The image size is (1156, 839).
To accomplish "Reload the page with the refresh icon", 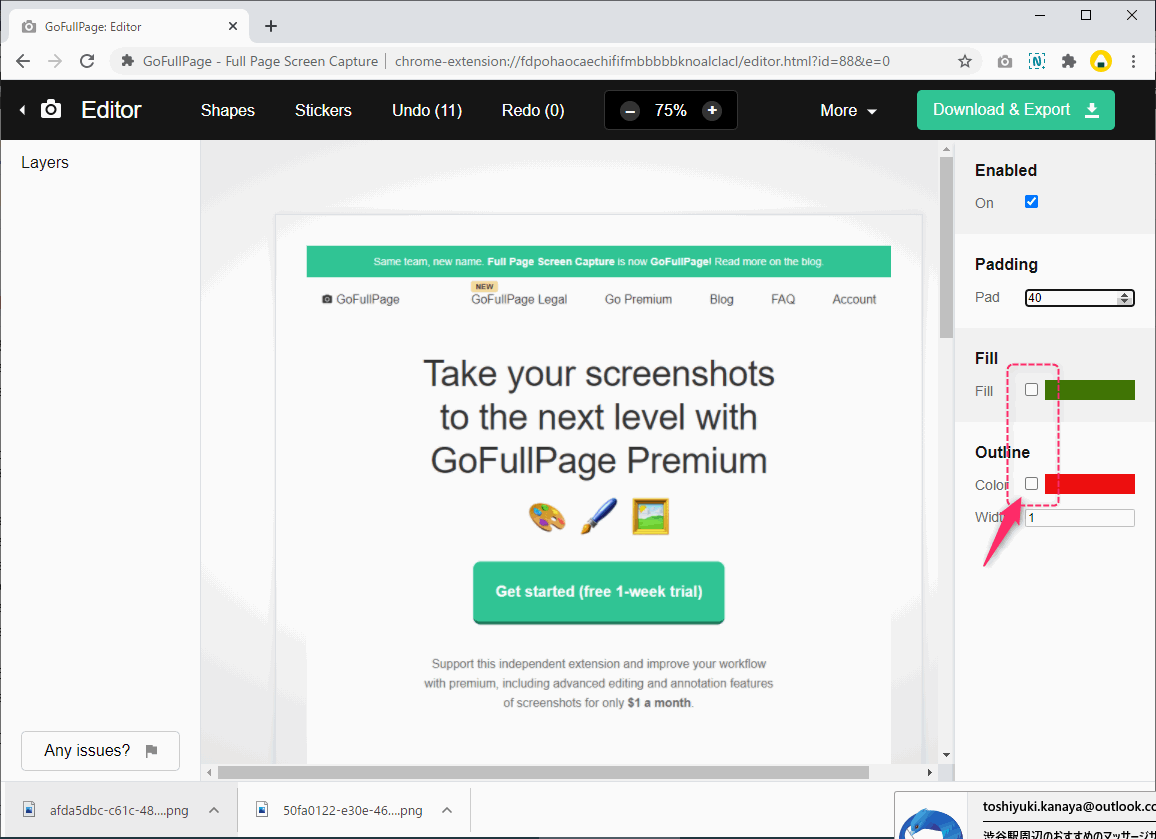I will (x=87, y=61).
